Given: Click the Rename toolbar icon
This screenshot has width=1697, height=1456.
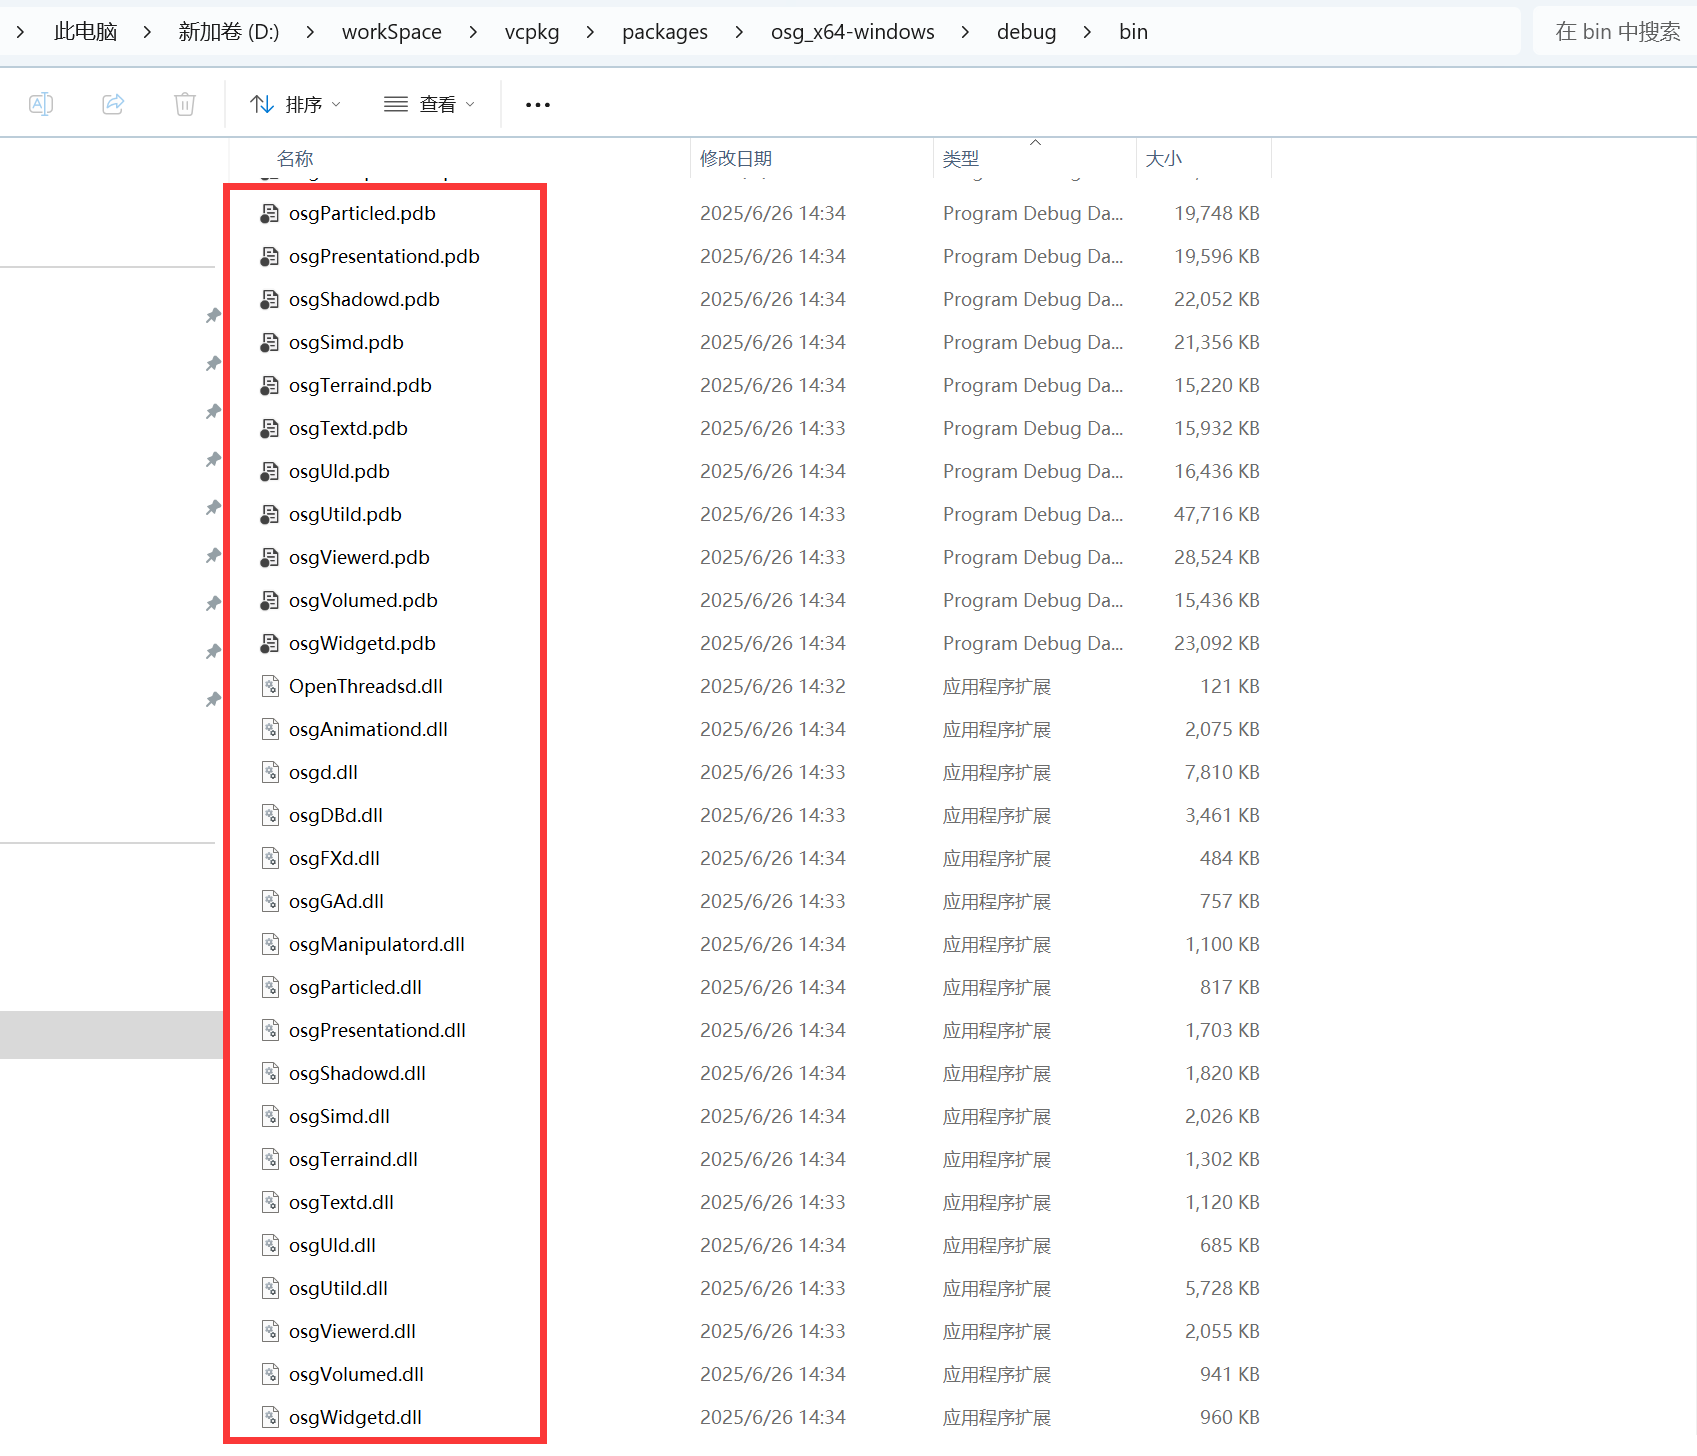Looking at the screenshot, I should click(x=41, y=104).
